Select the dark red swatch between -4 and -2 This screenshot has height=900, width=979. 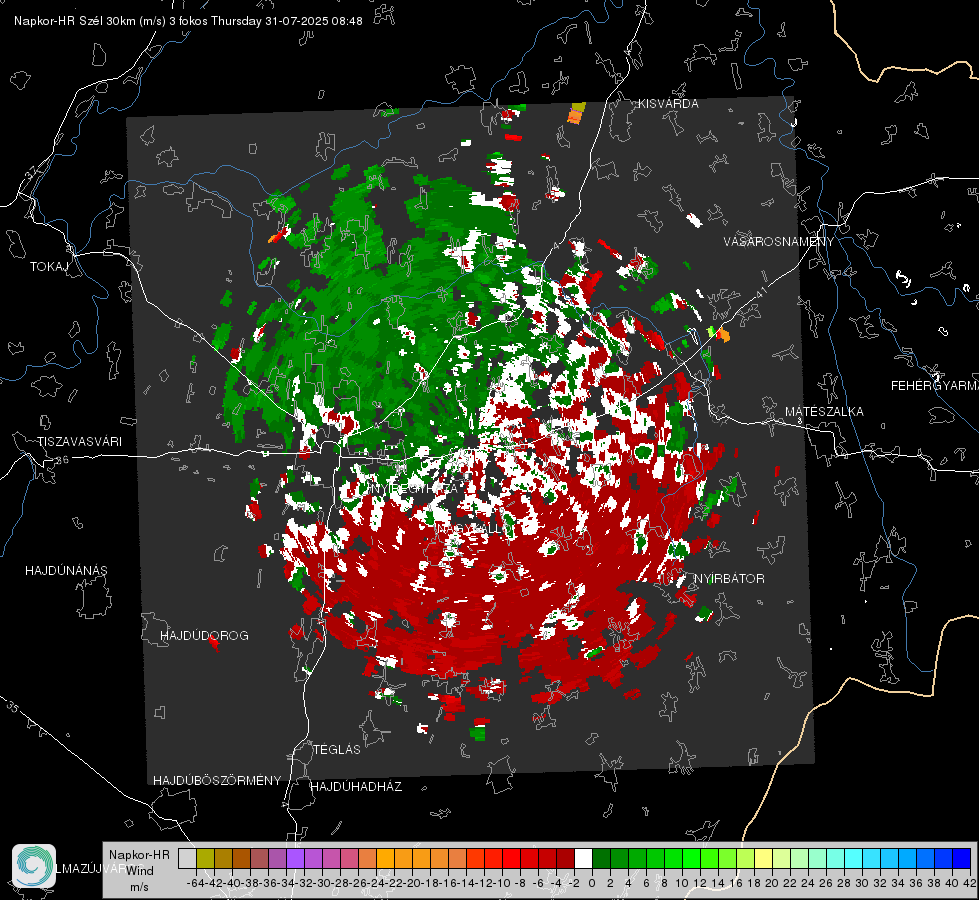(566, 858)
